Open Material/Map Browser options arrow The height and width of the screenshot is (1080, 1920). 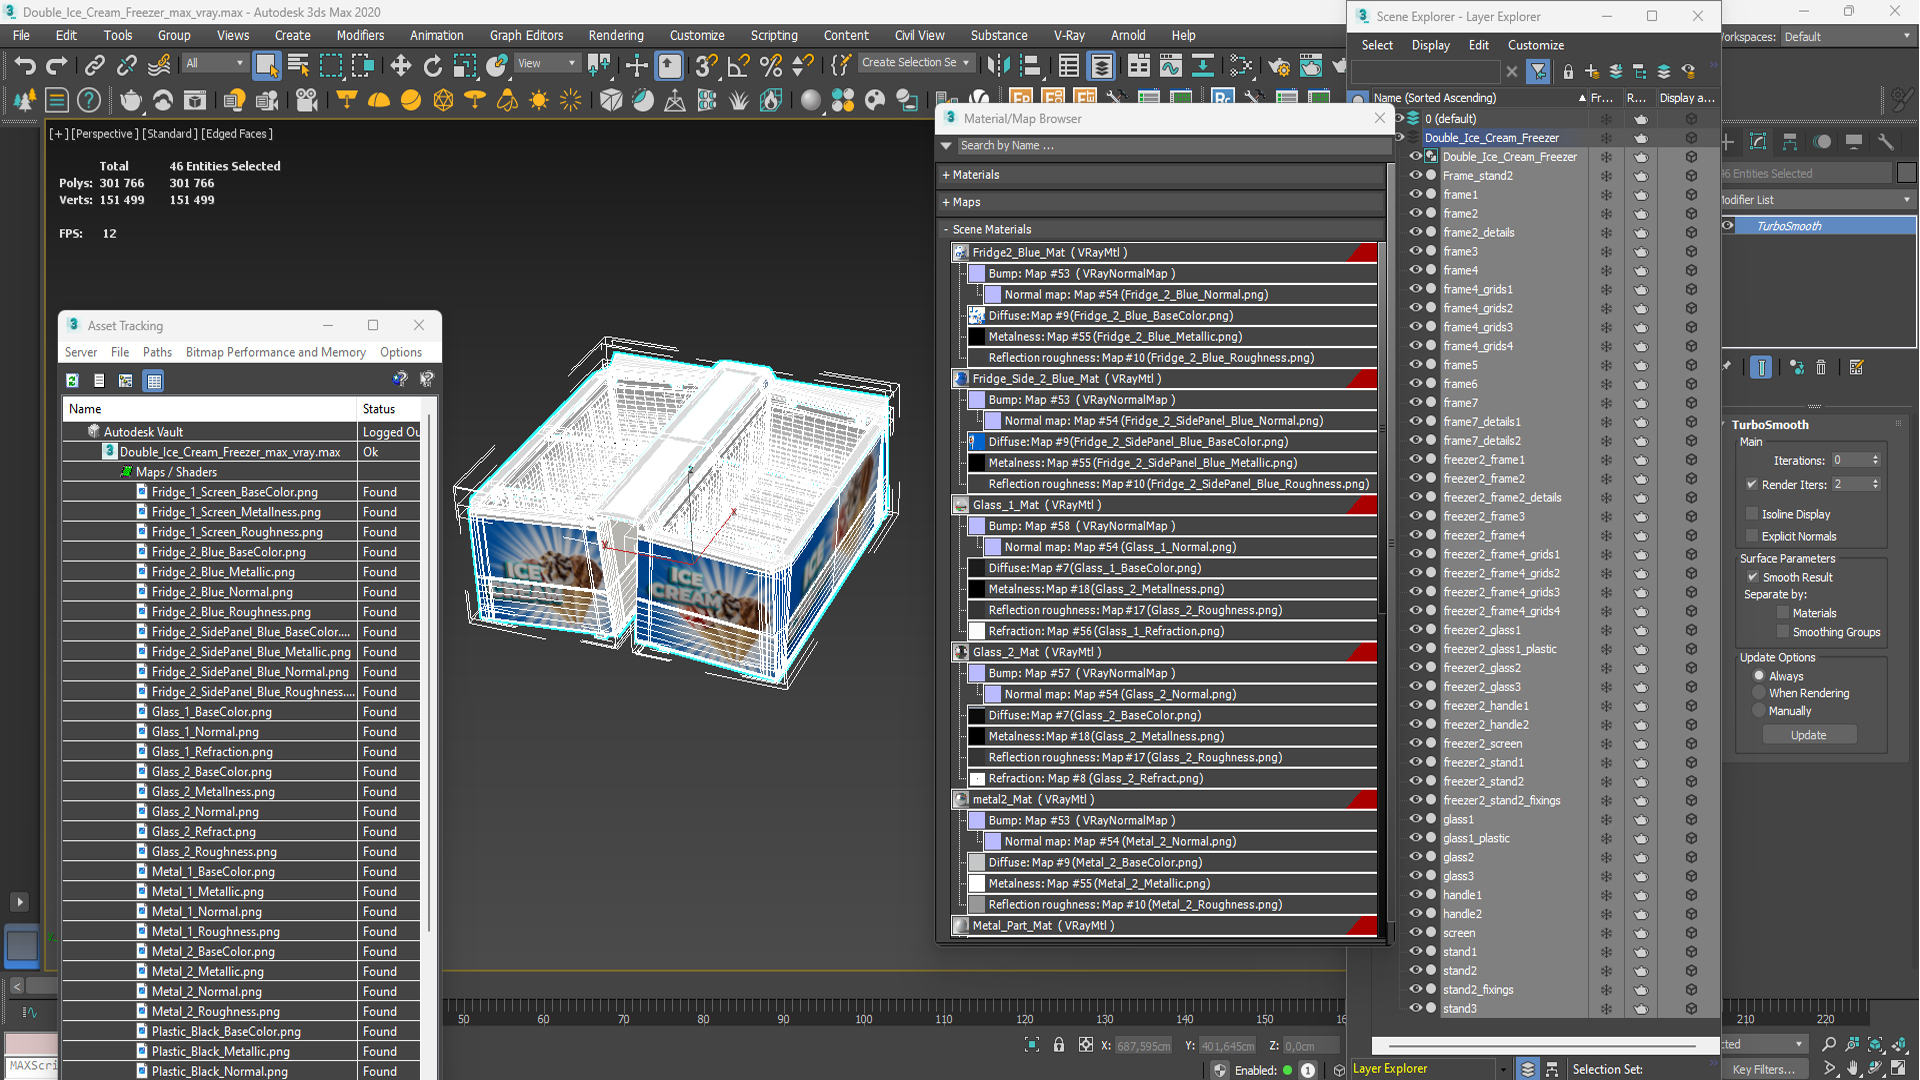click(x=946, y=146)
